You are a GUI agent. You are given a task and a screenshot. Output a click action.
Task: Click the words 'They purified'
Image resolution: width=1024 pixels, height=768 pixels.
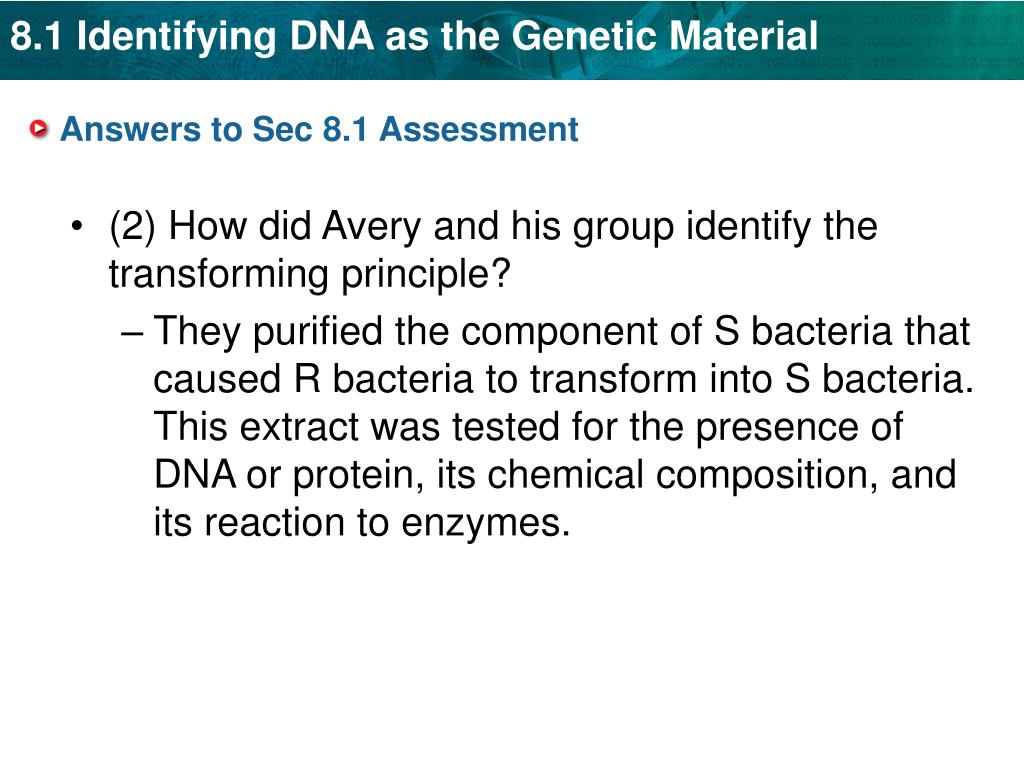268,332
